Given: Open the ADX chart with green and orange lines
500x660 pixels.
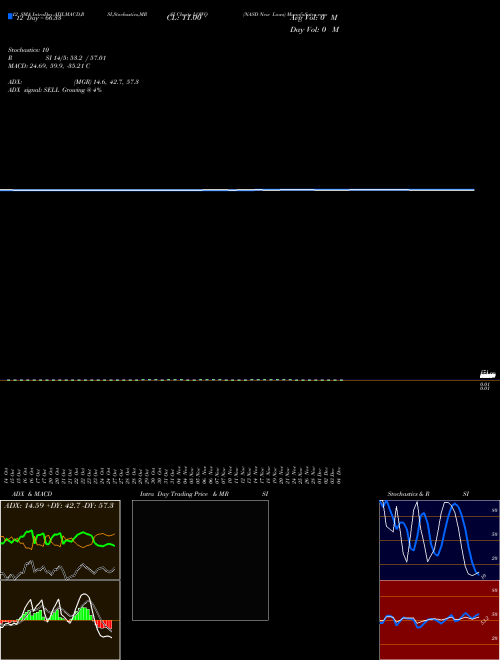Looking at the screenshot, I should (x=60, y=540).
